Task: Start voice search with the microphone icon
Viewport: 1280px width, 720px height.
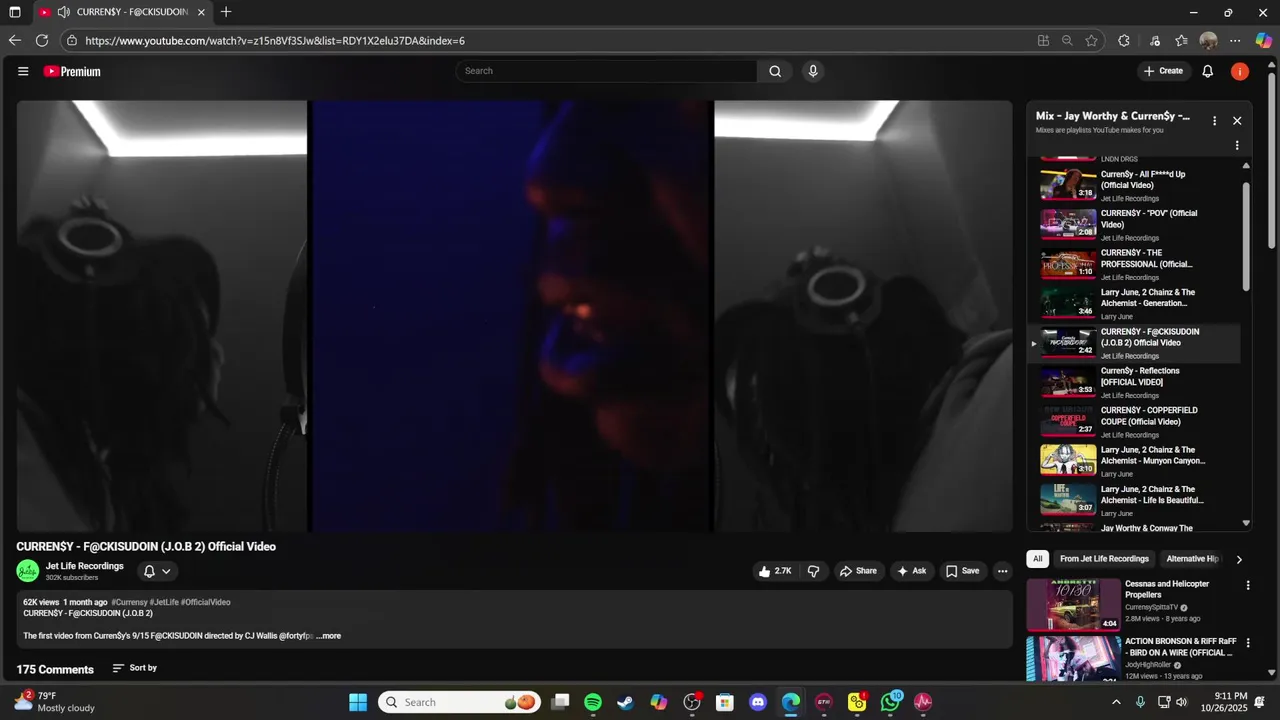Action: [x=813, y=71]
